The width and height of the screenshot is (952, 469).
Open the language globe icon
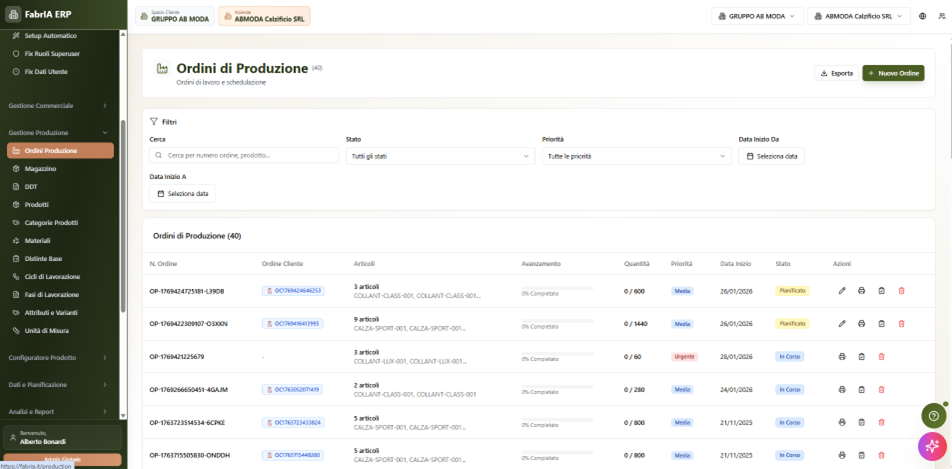pos(923,16)
